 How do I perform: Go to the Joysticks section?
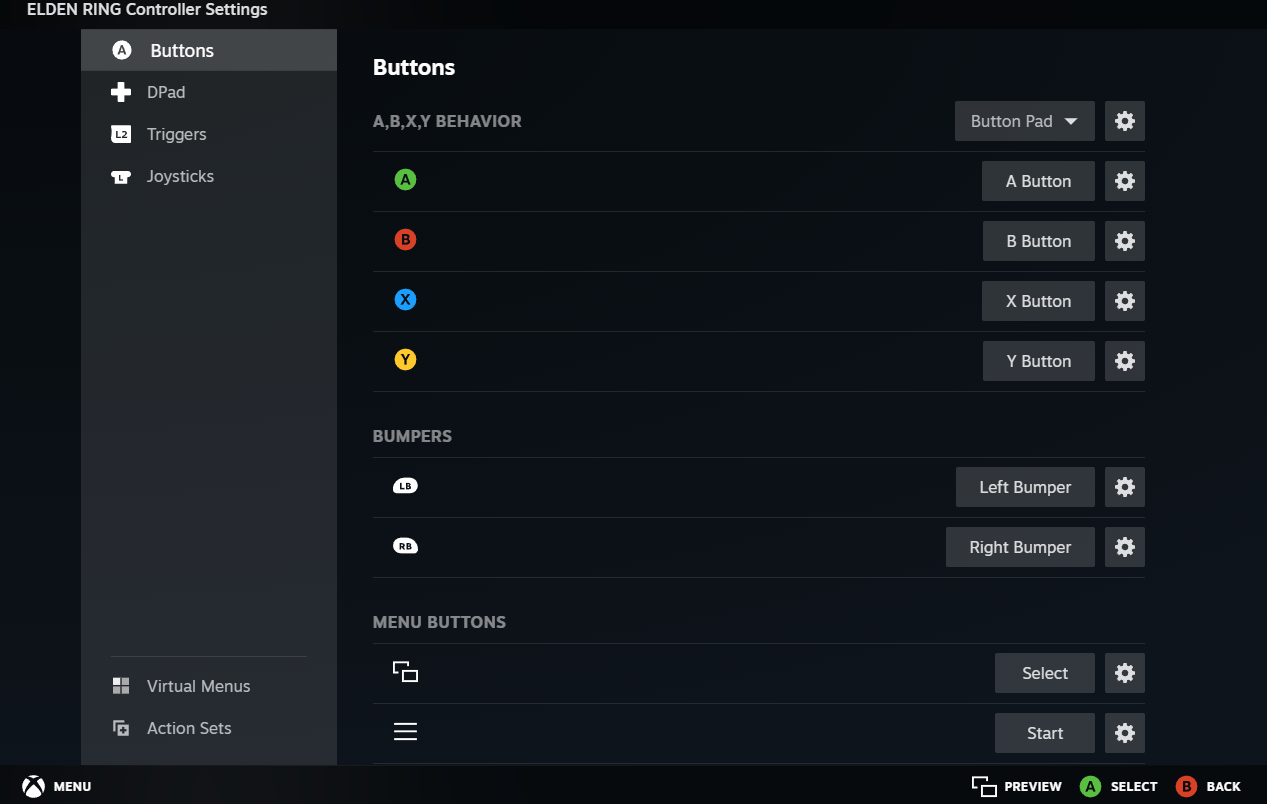click(180, 176)
